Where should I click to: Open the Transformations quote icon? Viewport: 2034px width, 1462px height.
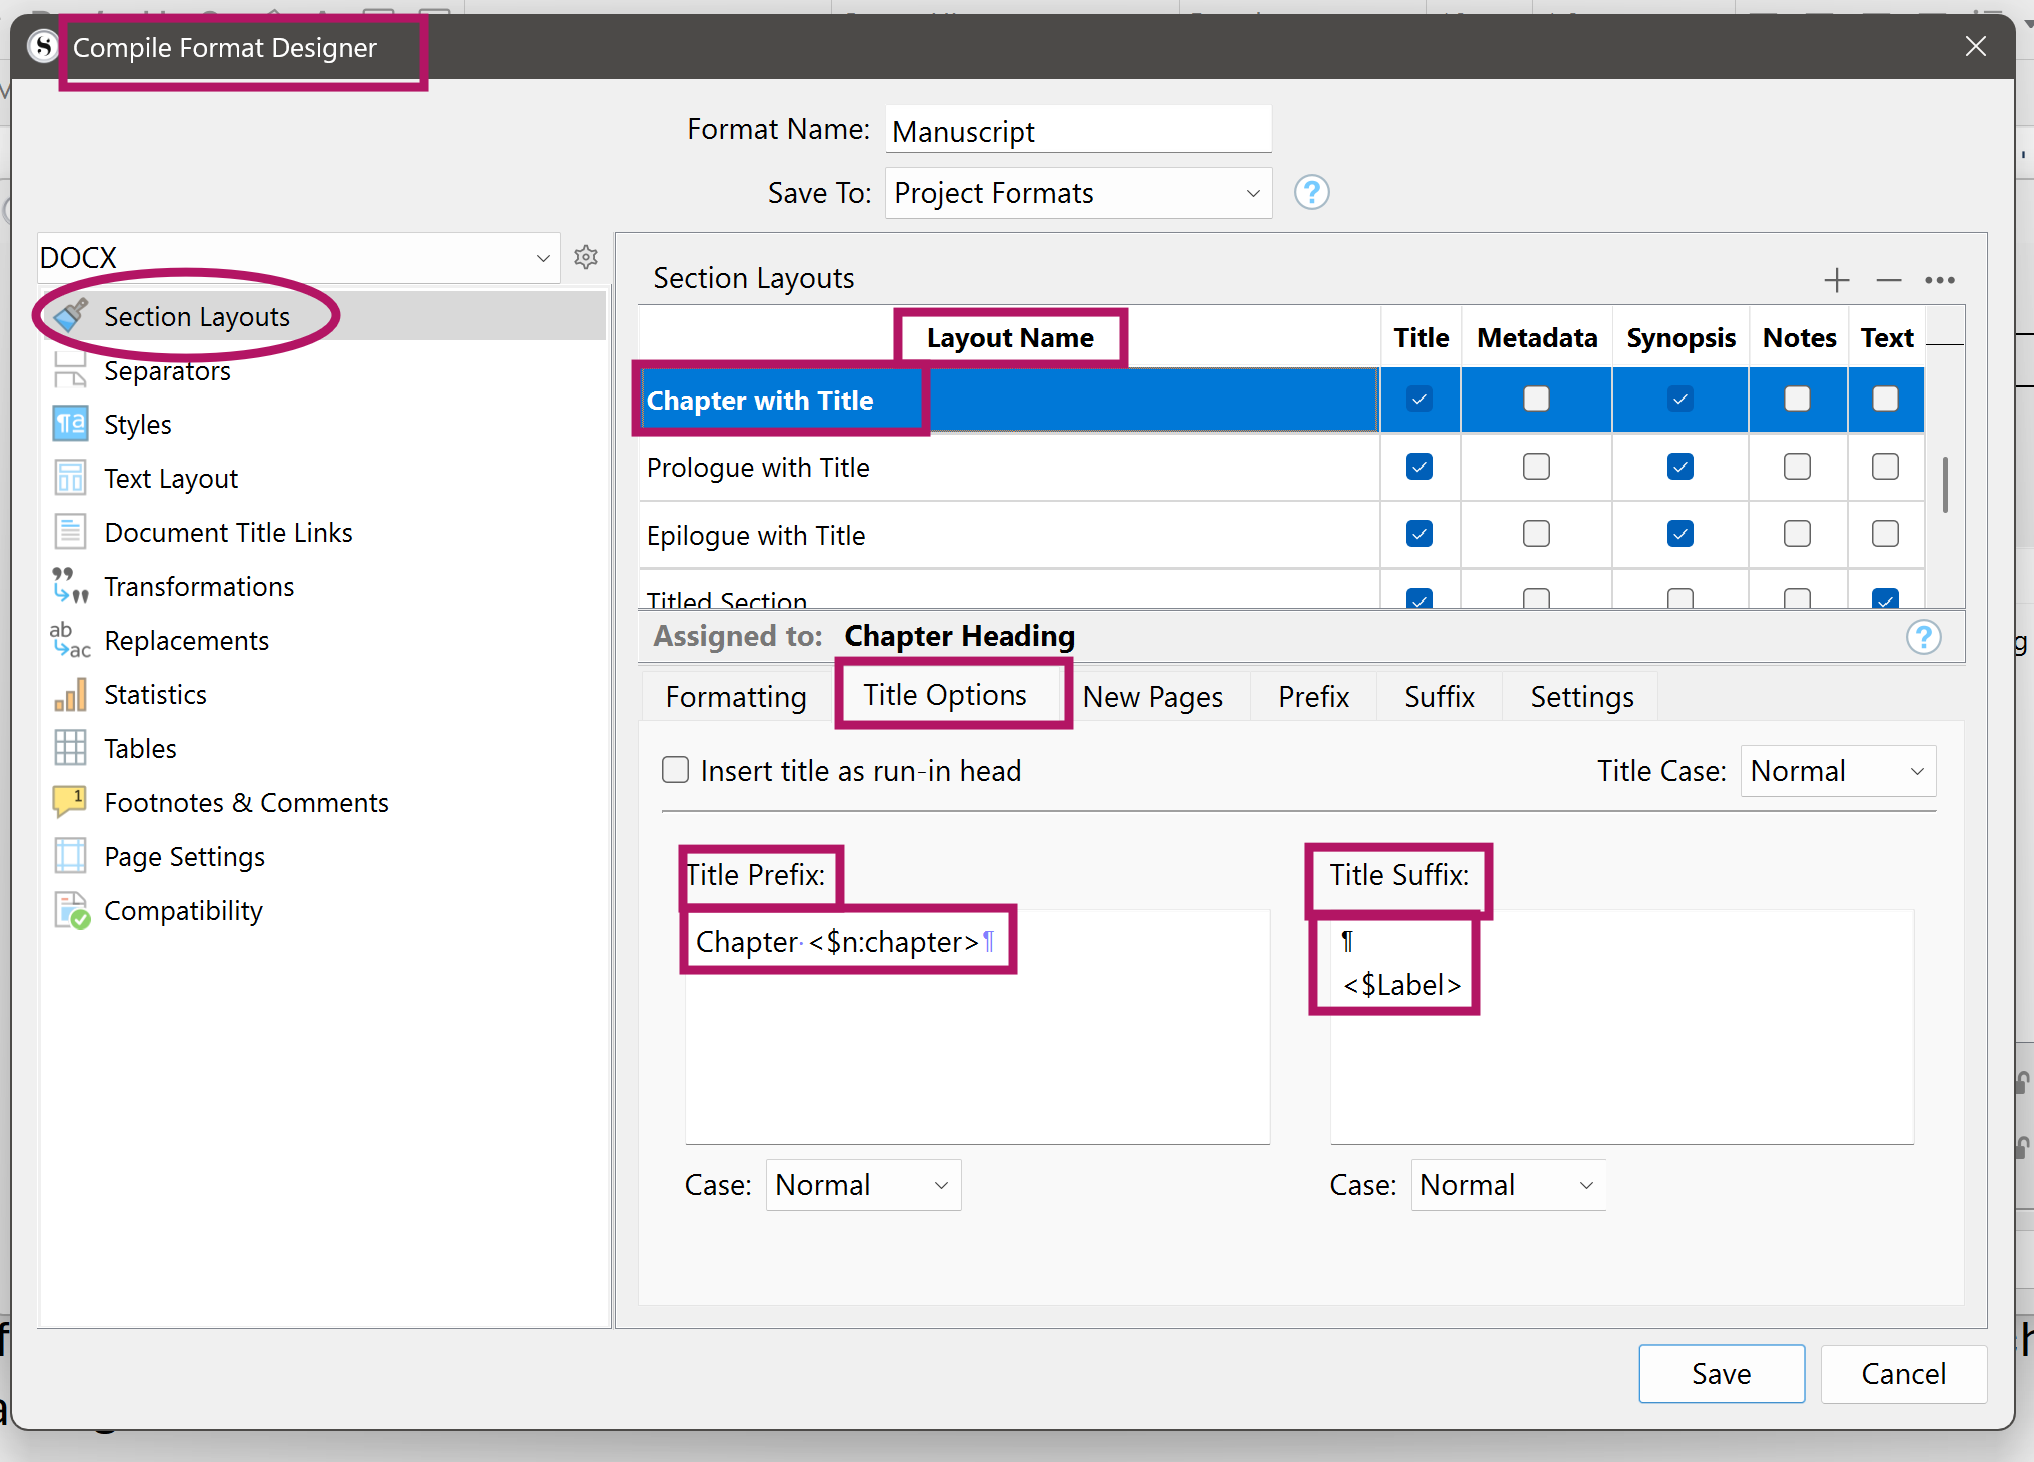[70, 586]
